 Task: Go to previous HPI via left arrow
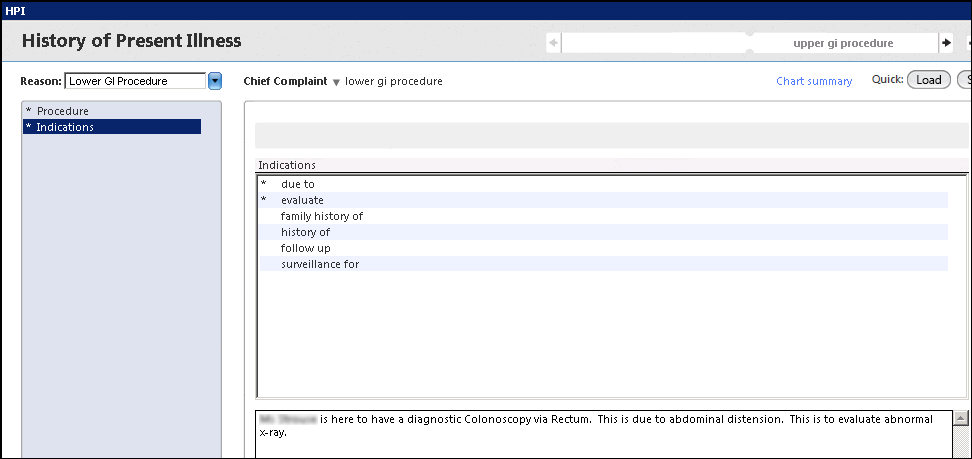click(554, 43)
